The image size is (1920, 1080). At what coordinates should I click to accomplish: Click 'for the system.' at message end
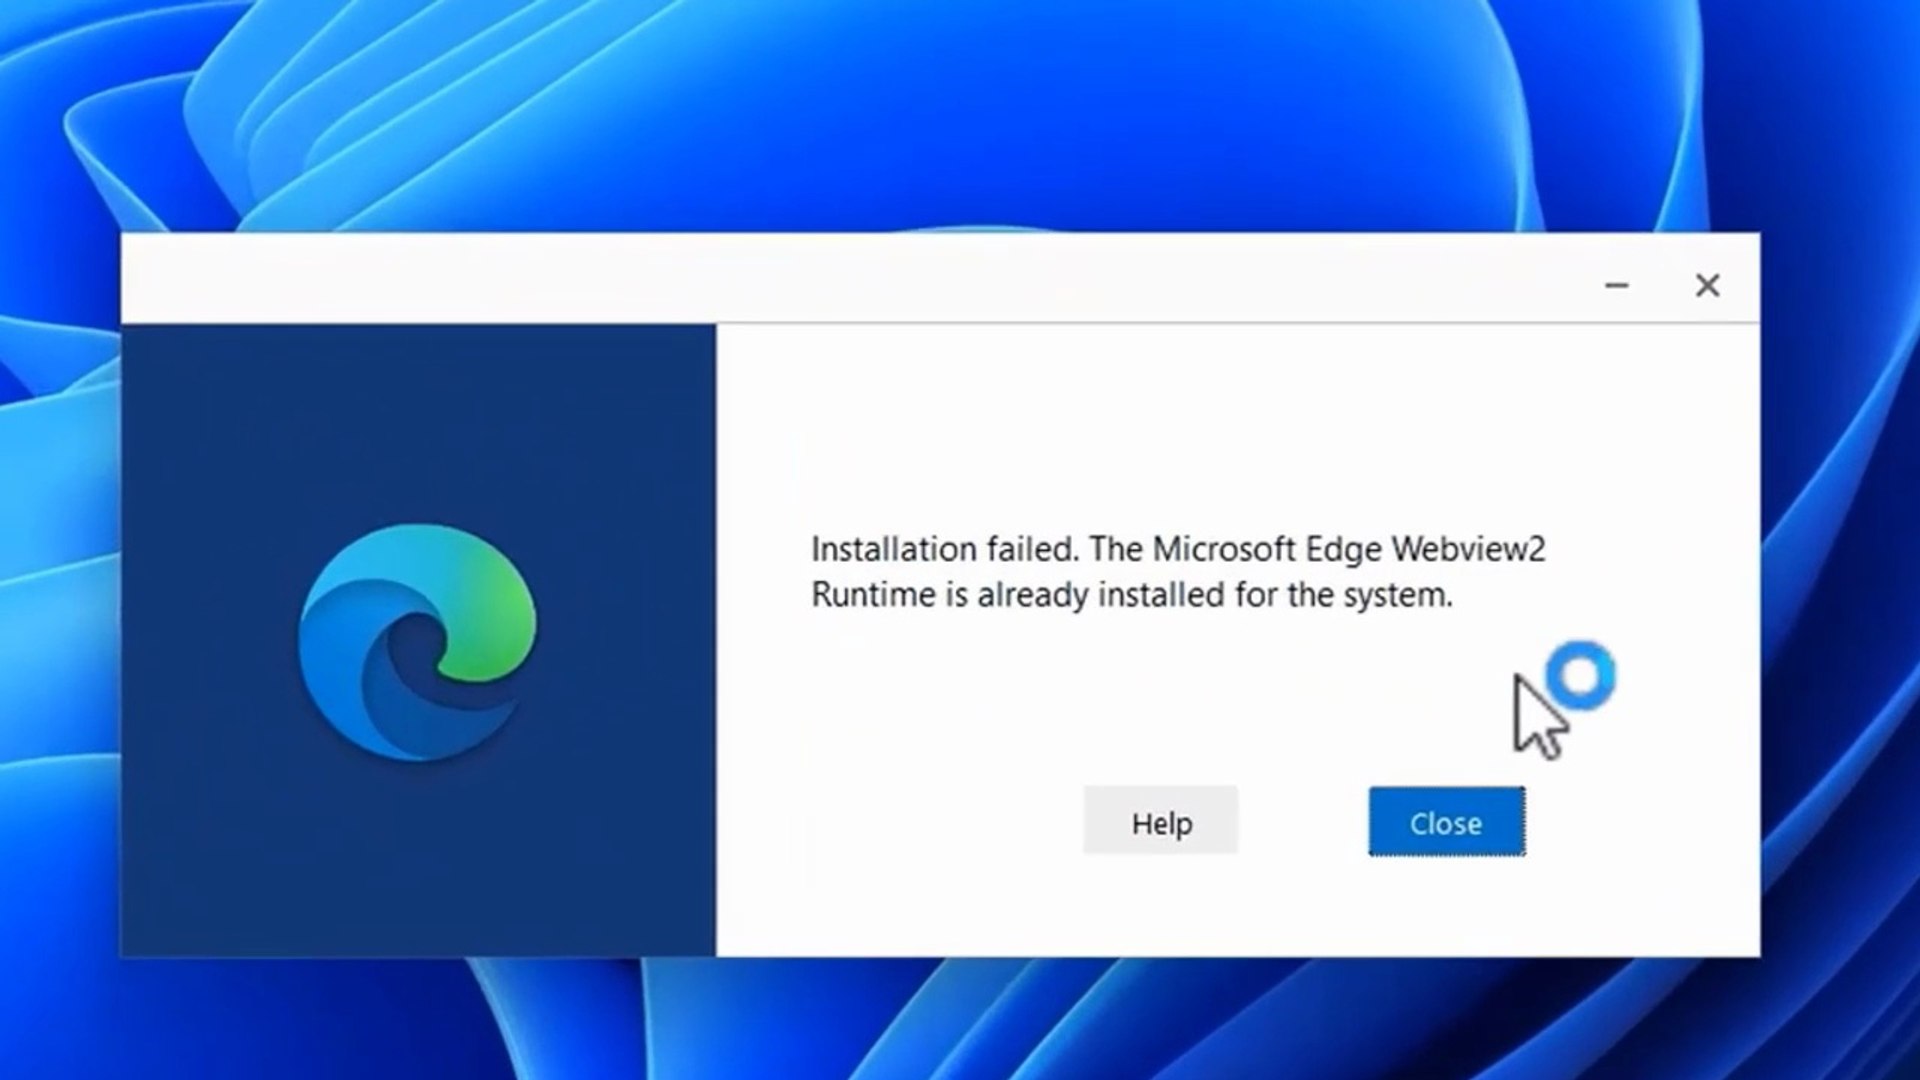coord(1343,595)
